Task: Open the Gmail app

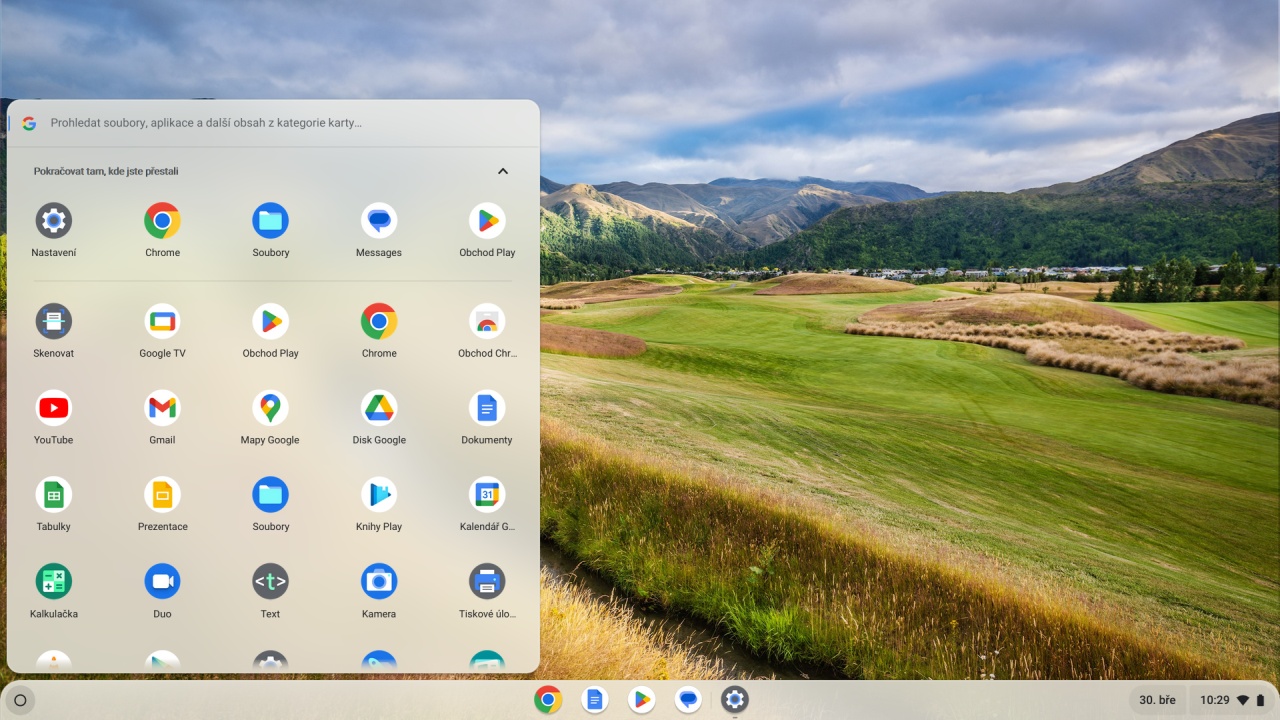Action: (x=162, y=418)
